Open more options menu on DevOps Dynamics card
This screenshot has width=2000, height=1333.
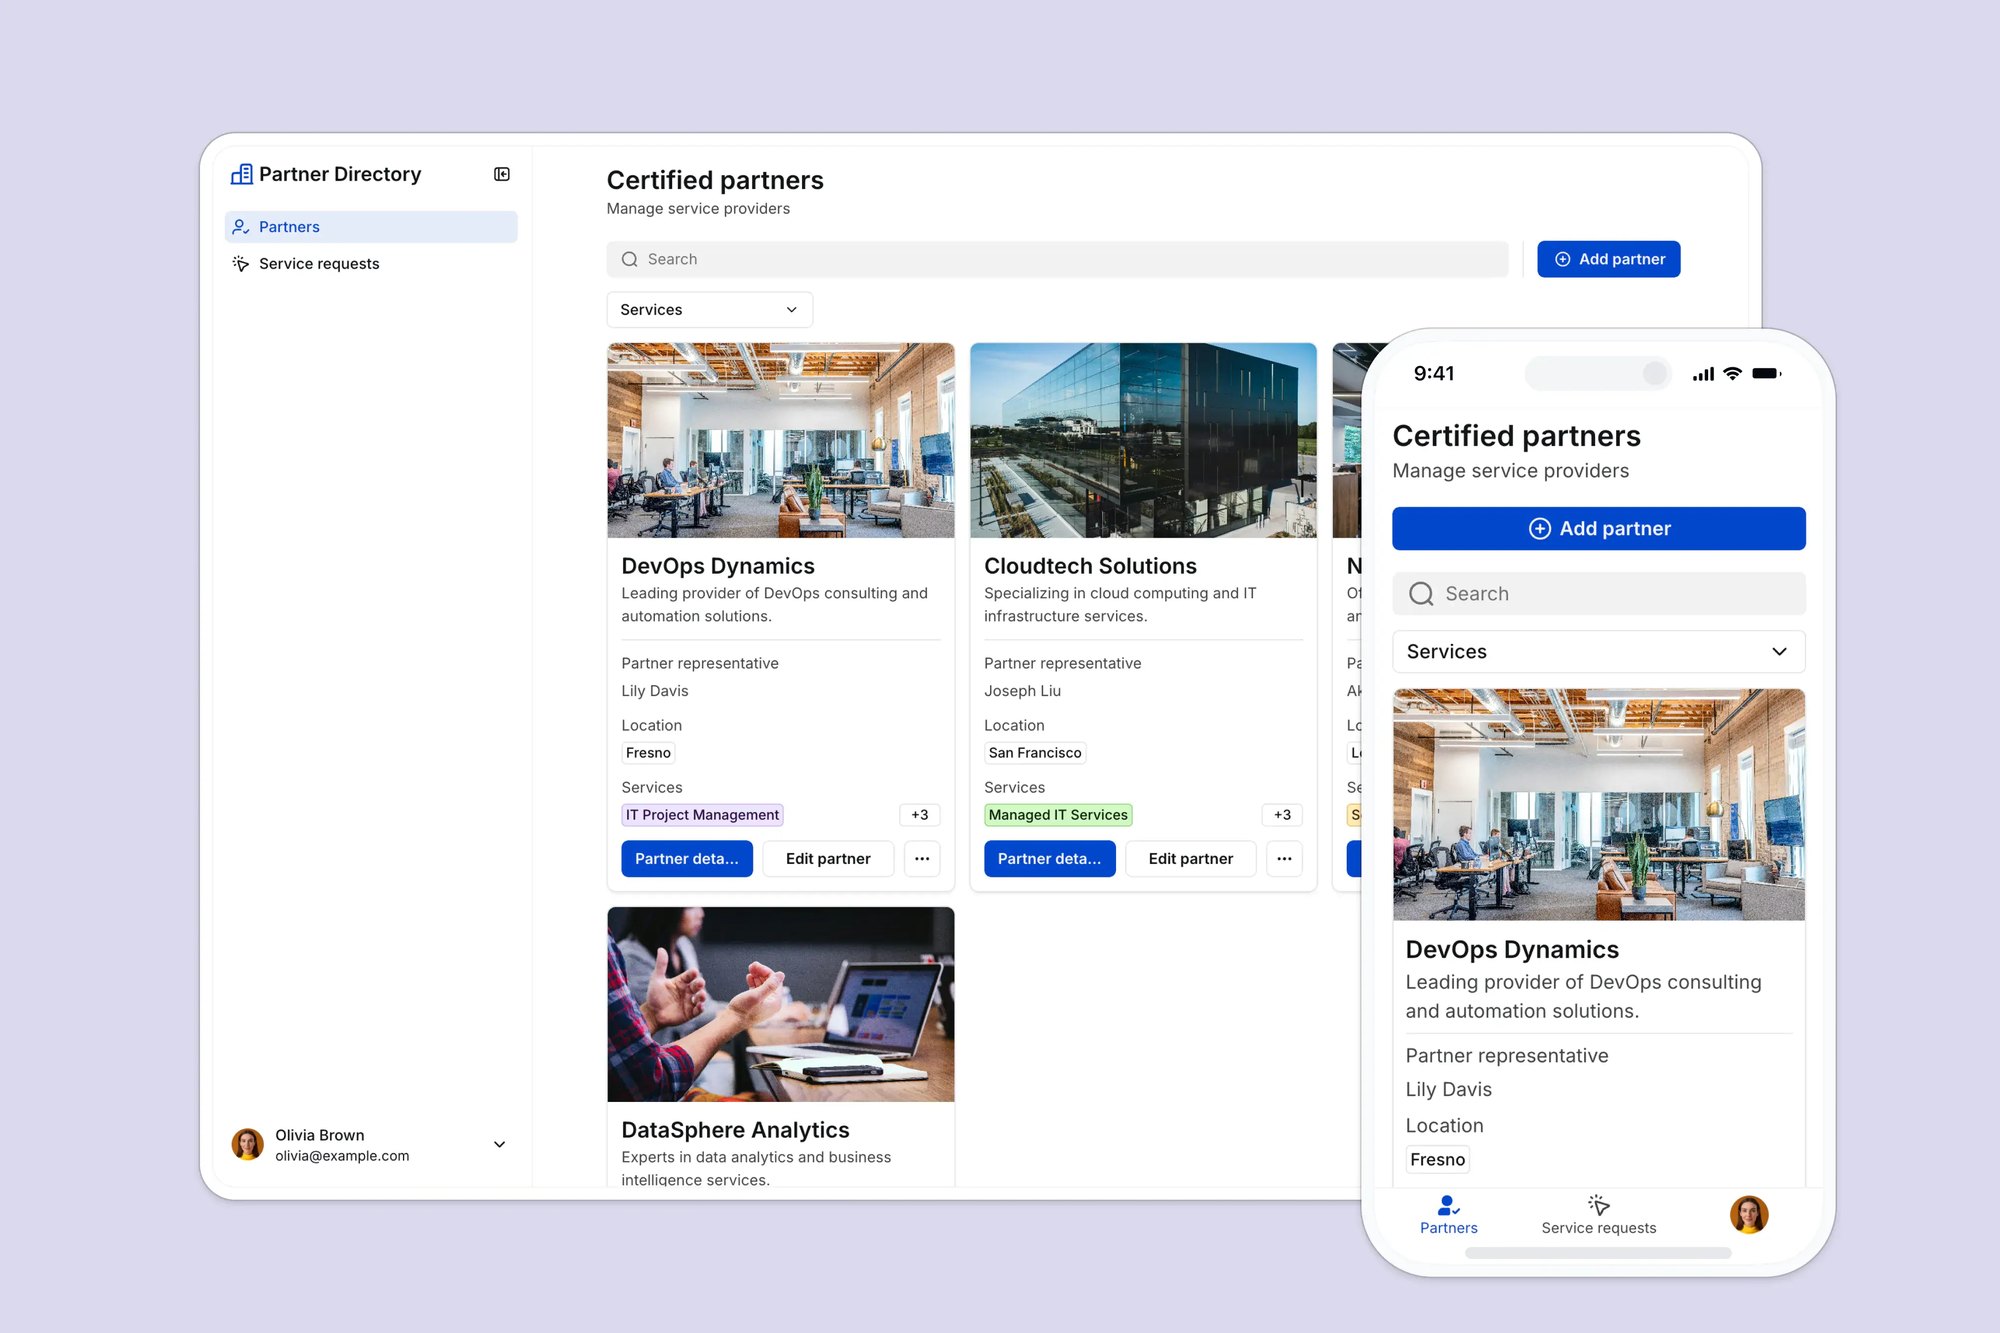[921, 859]
